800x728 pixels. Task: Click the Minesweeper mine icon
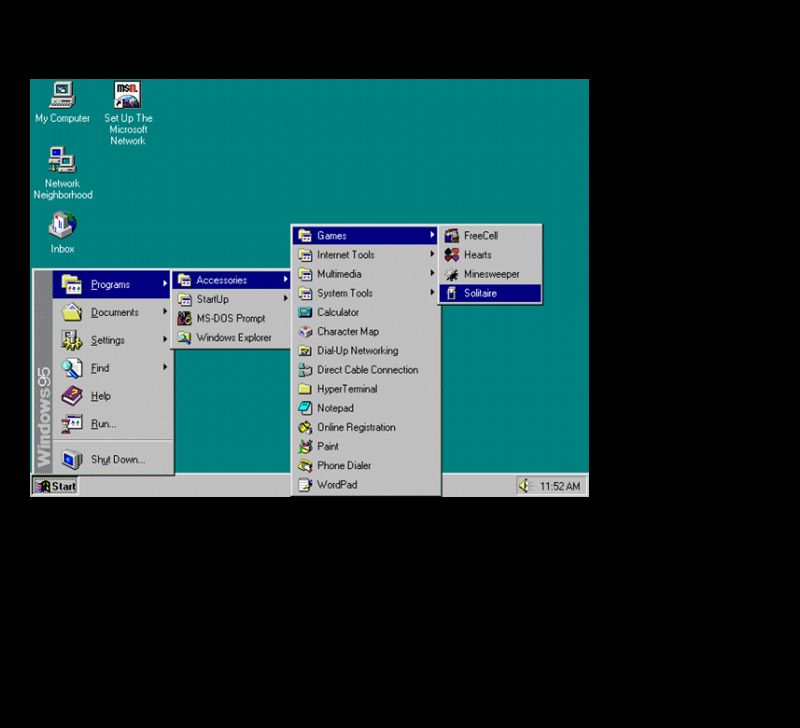(x=452, y=274)
